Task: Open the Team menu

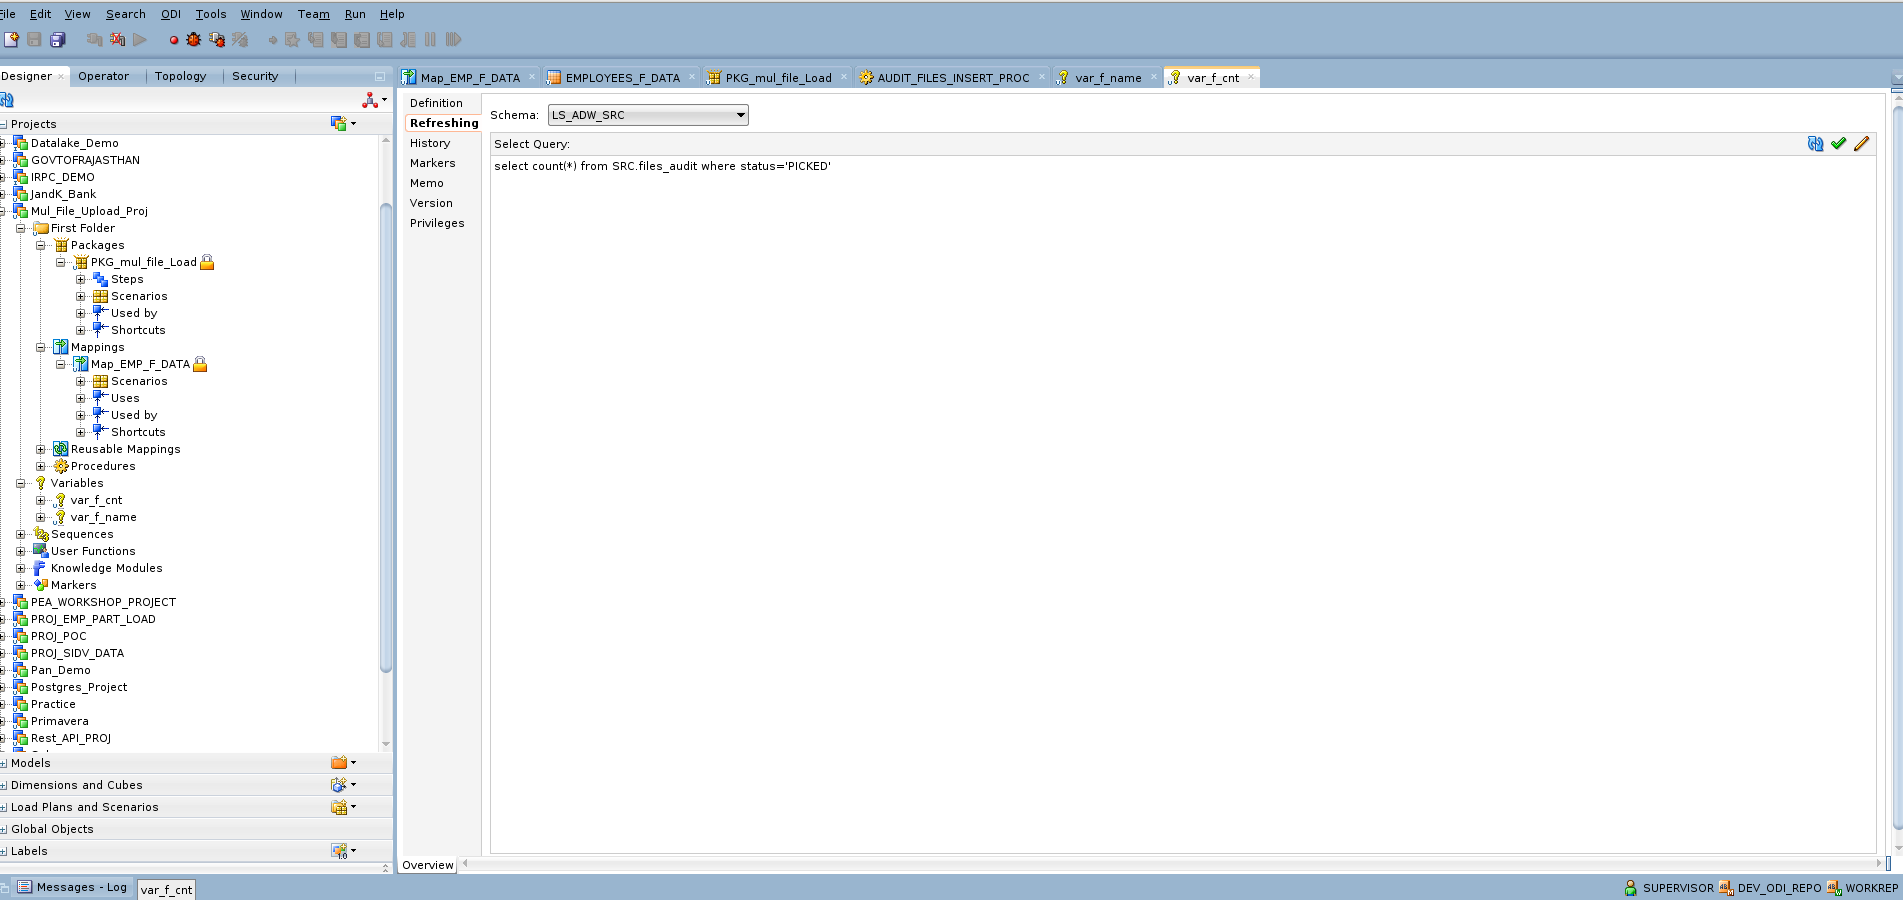Action: click(313, 14)
